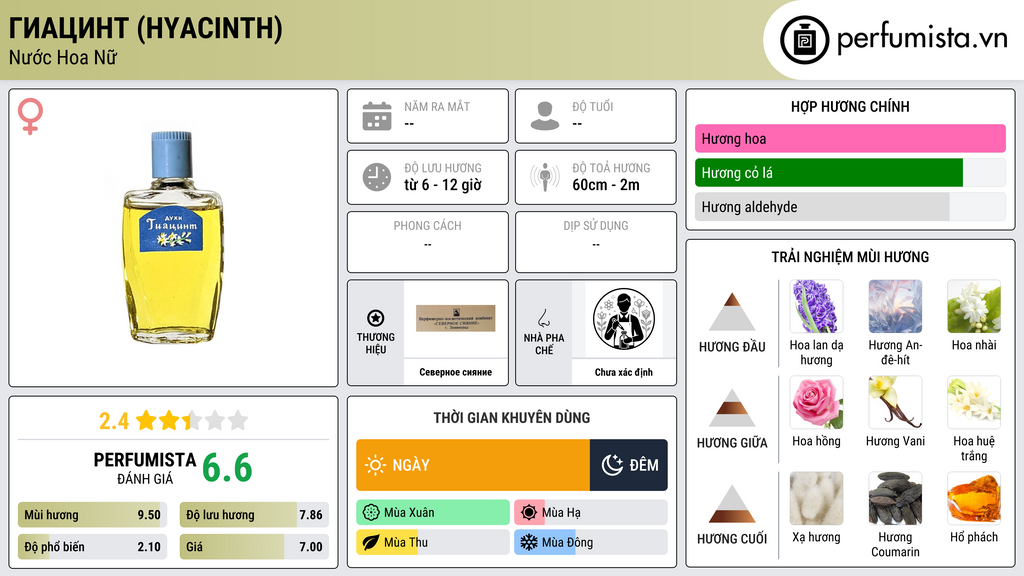Screen dimensions: 1024x576
Task: Select the Ngày daytime bar
Action: (473, 465)
